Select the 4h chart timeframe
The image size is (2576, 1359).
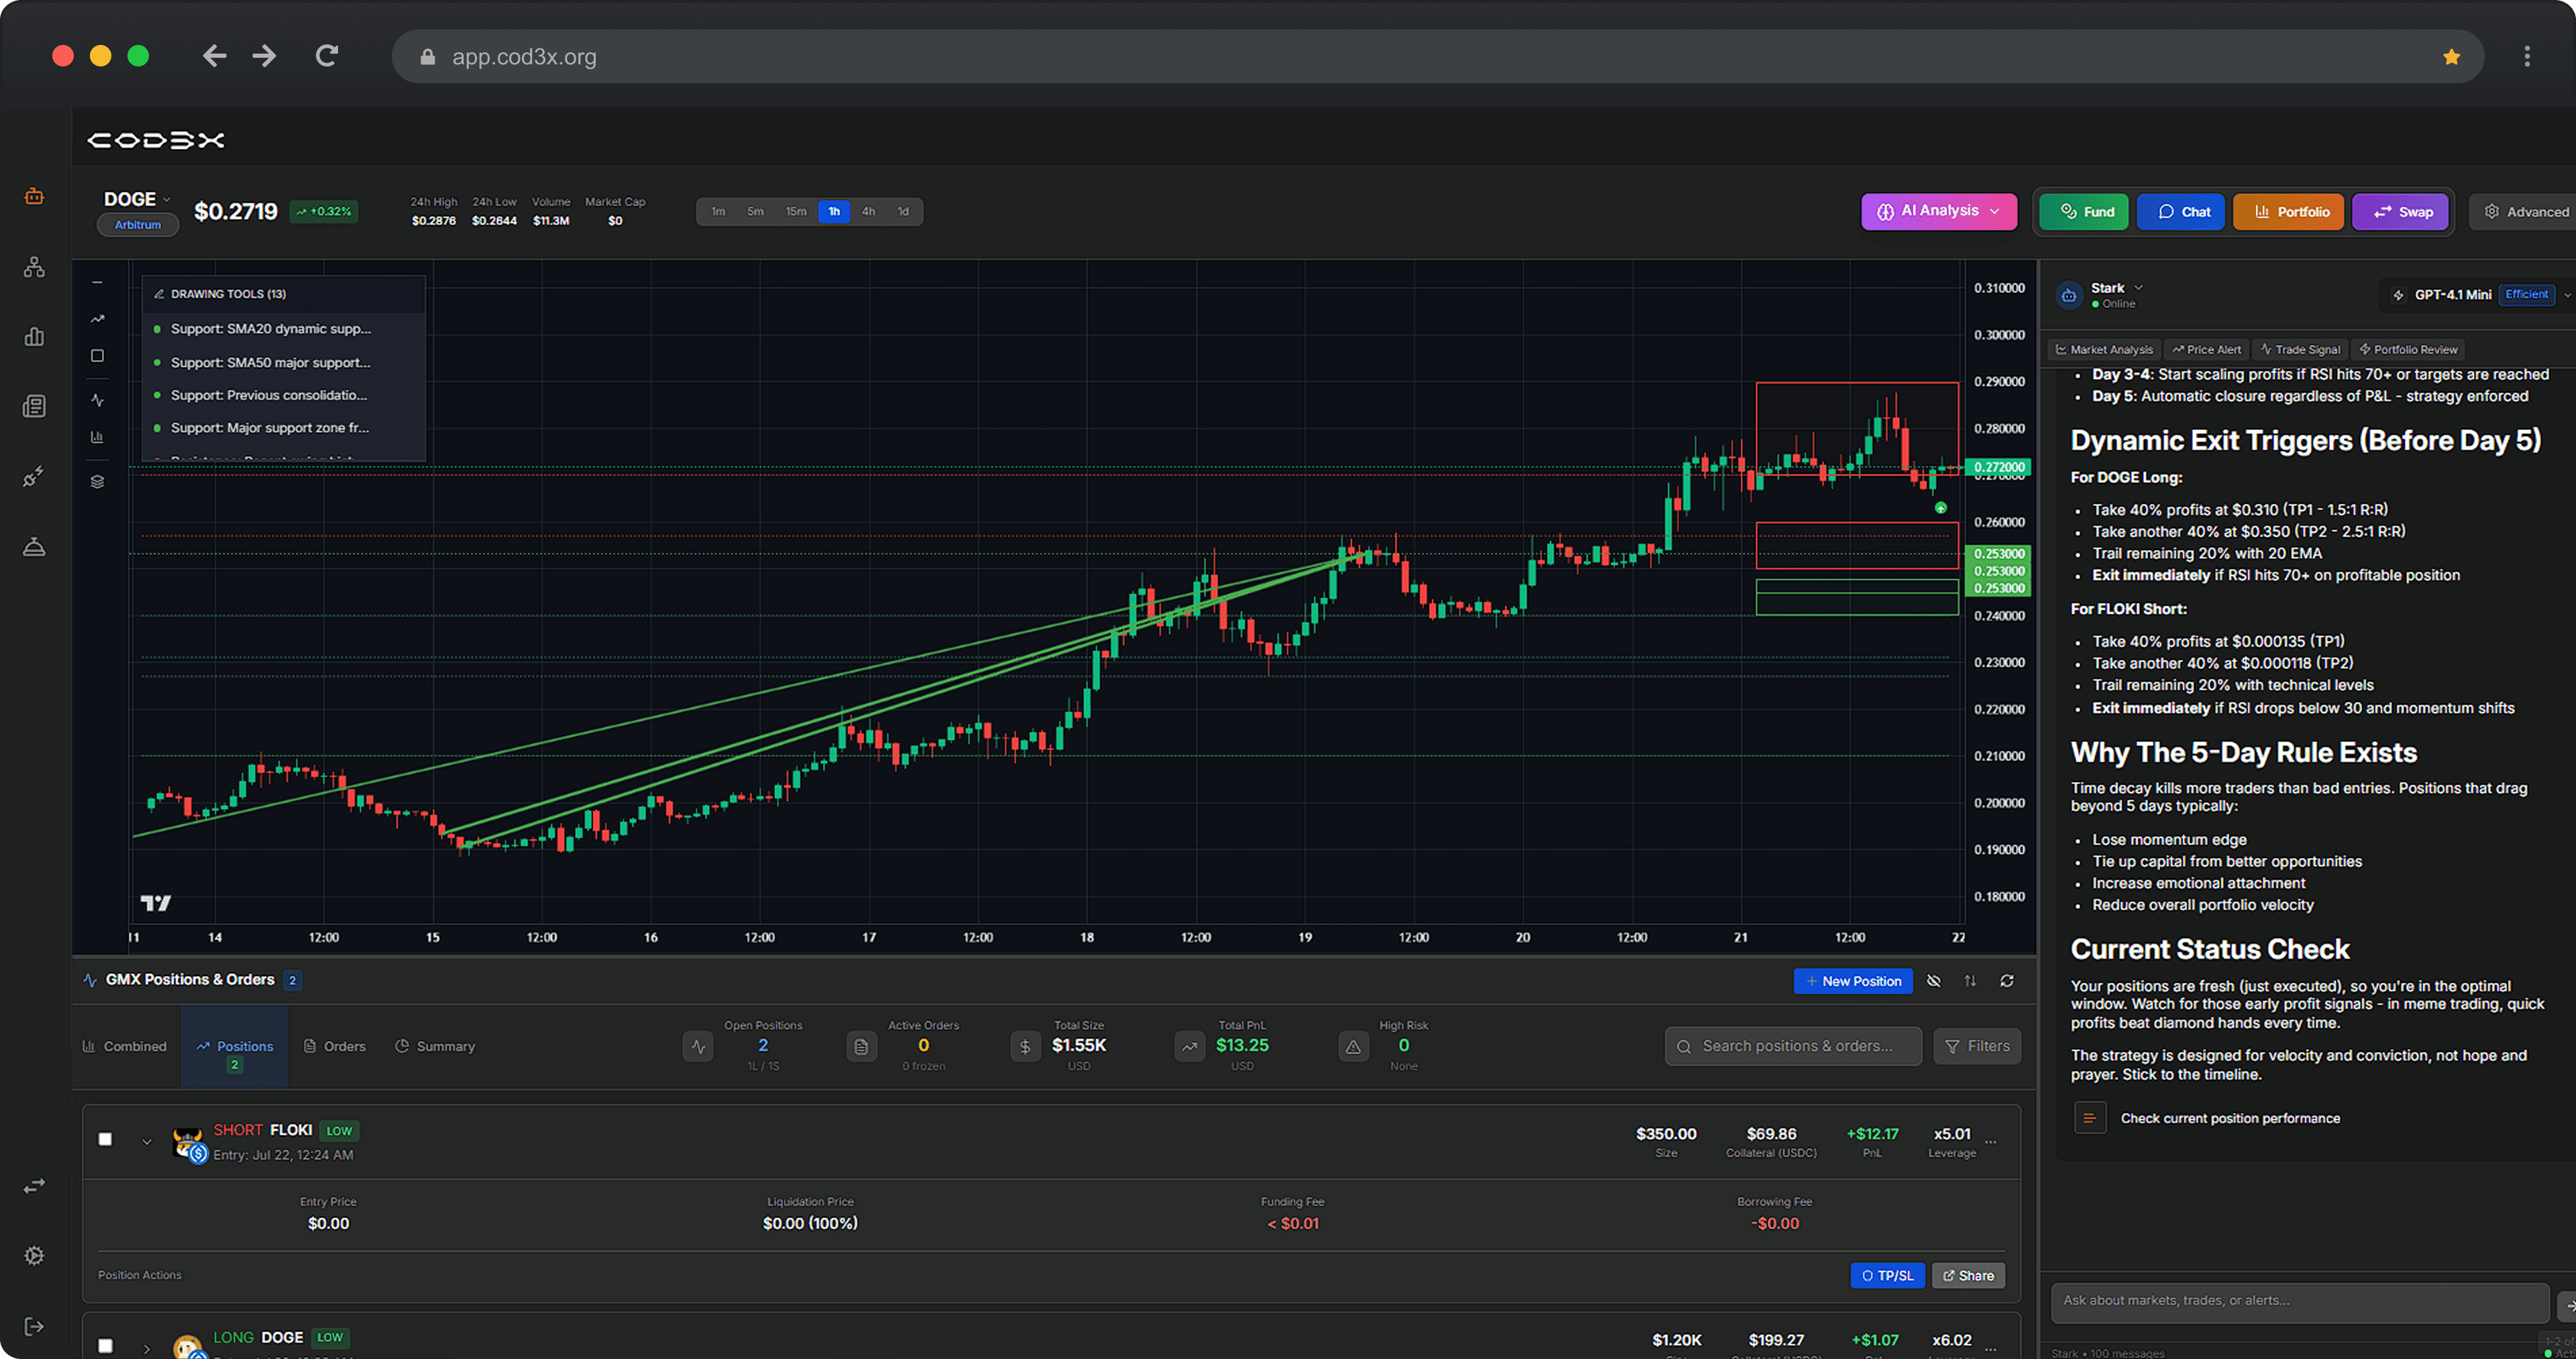point(868,212)
